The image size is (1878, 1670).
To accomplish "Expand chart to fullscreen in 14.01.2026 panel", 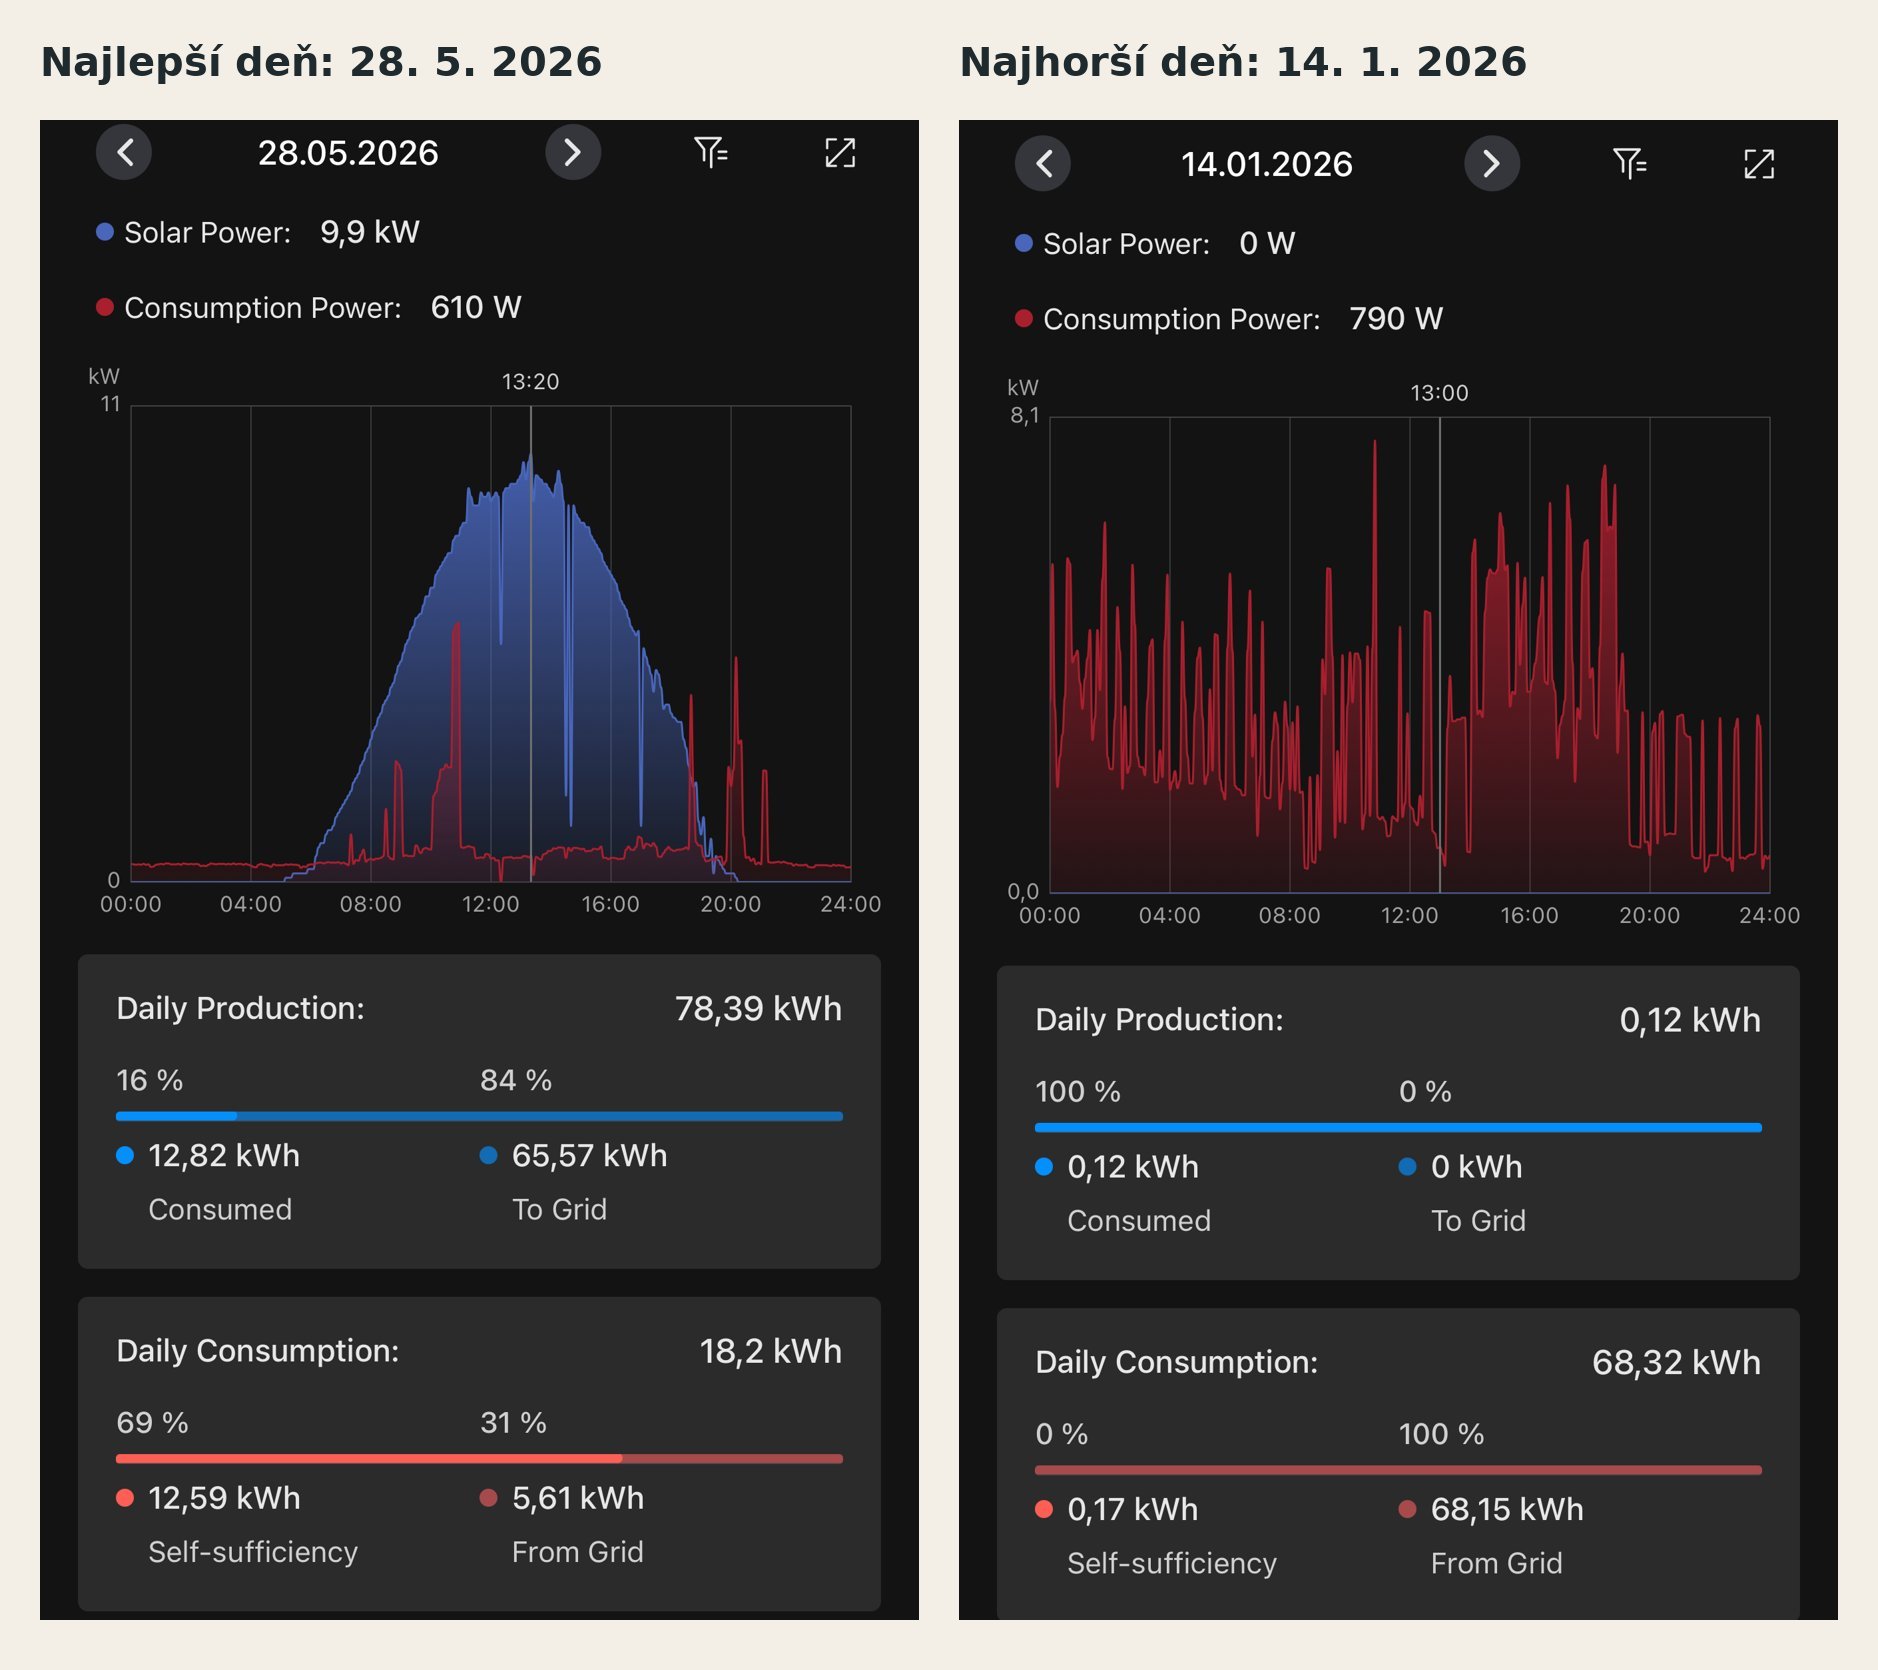I will [1759, 163].
